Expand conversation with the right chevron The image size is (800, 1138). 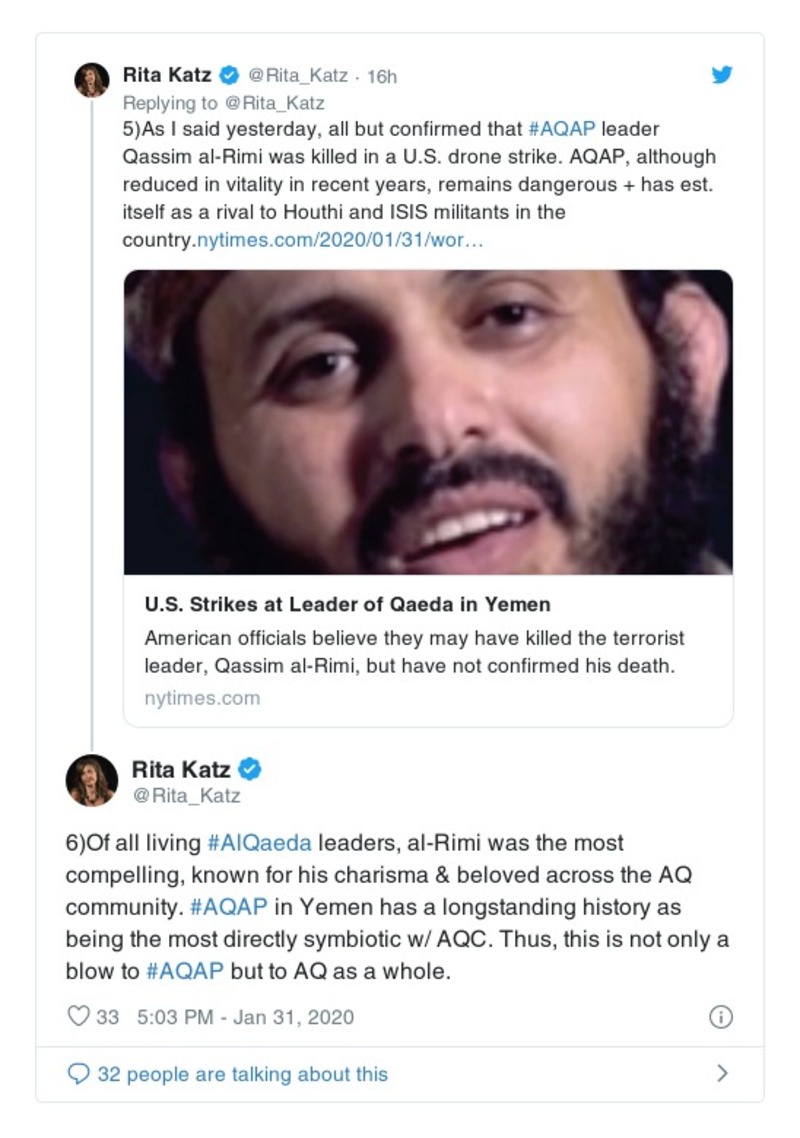pos(722,1074)
